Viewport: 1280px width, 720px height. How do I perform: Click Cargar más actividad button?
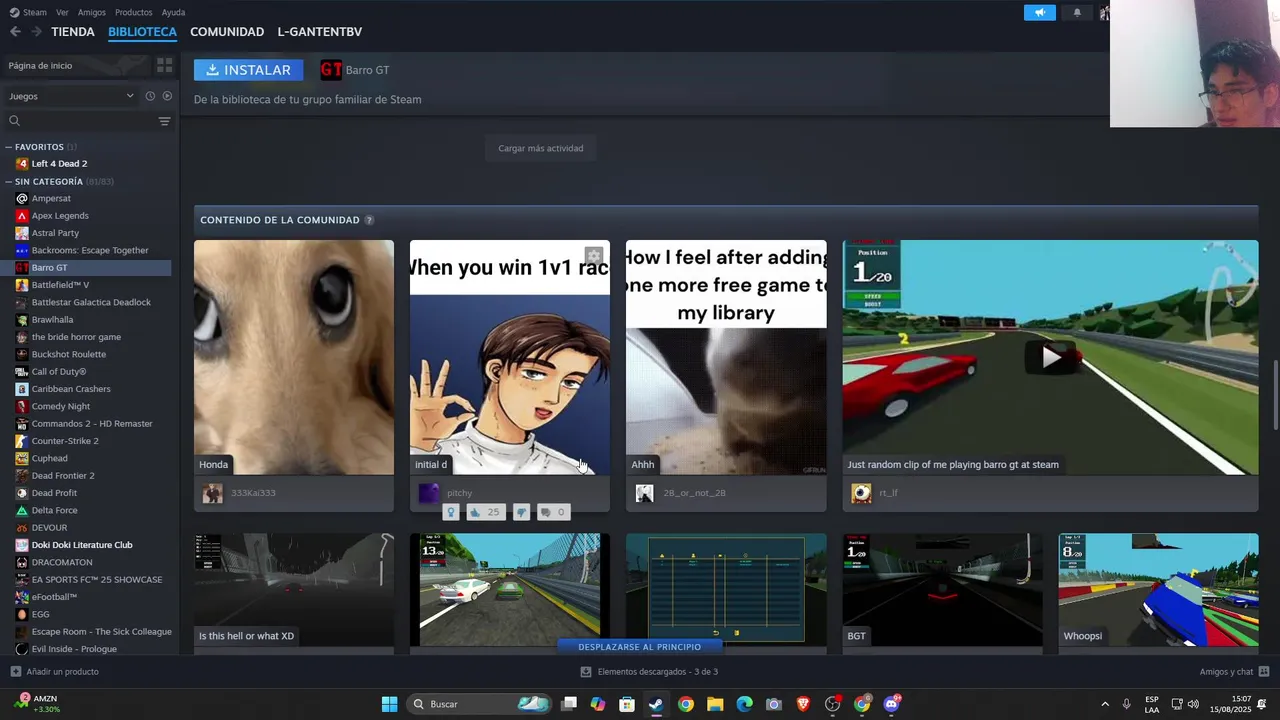click(x=541, y=148)
